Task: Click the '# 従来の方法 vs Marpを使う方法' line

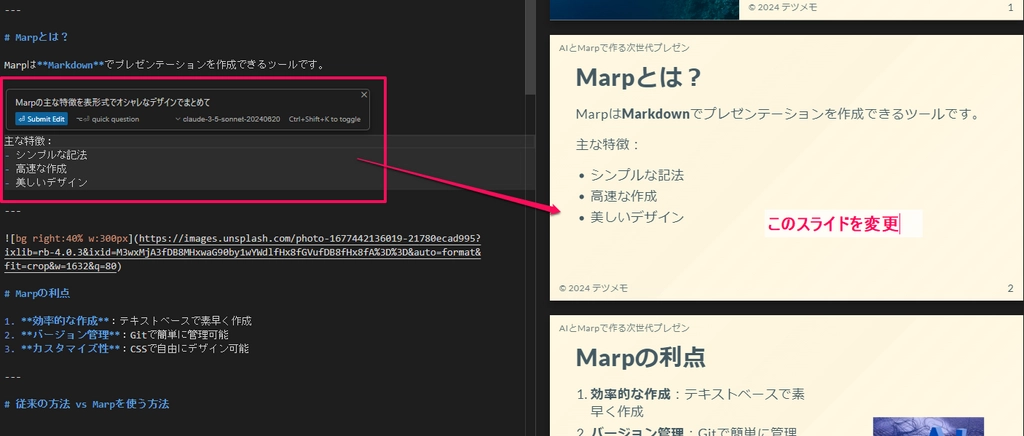Action: tap(92, 404)
